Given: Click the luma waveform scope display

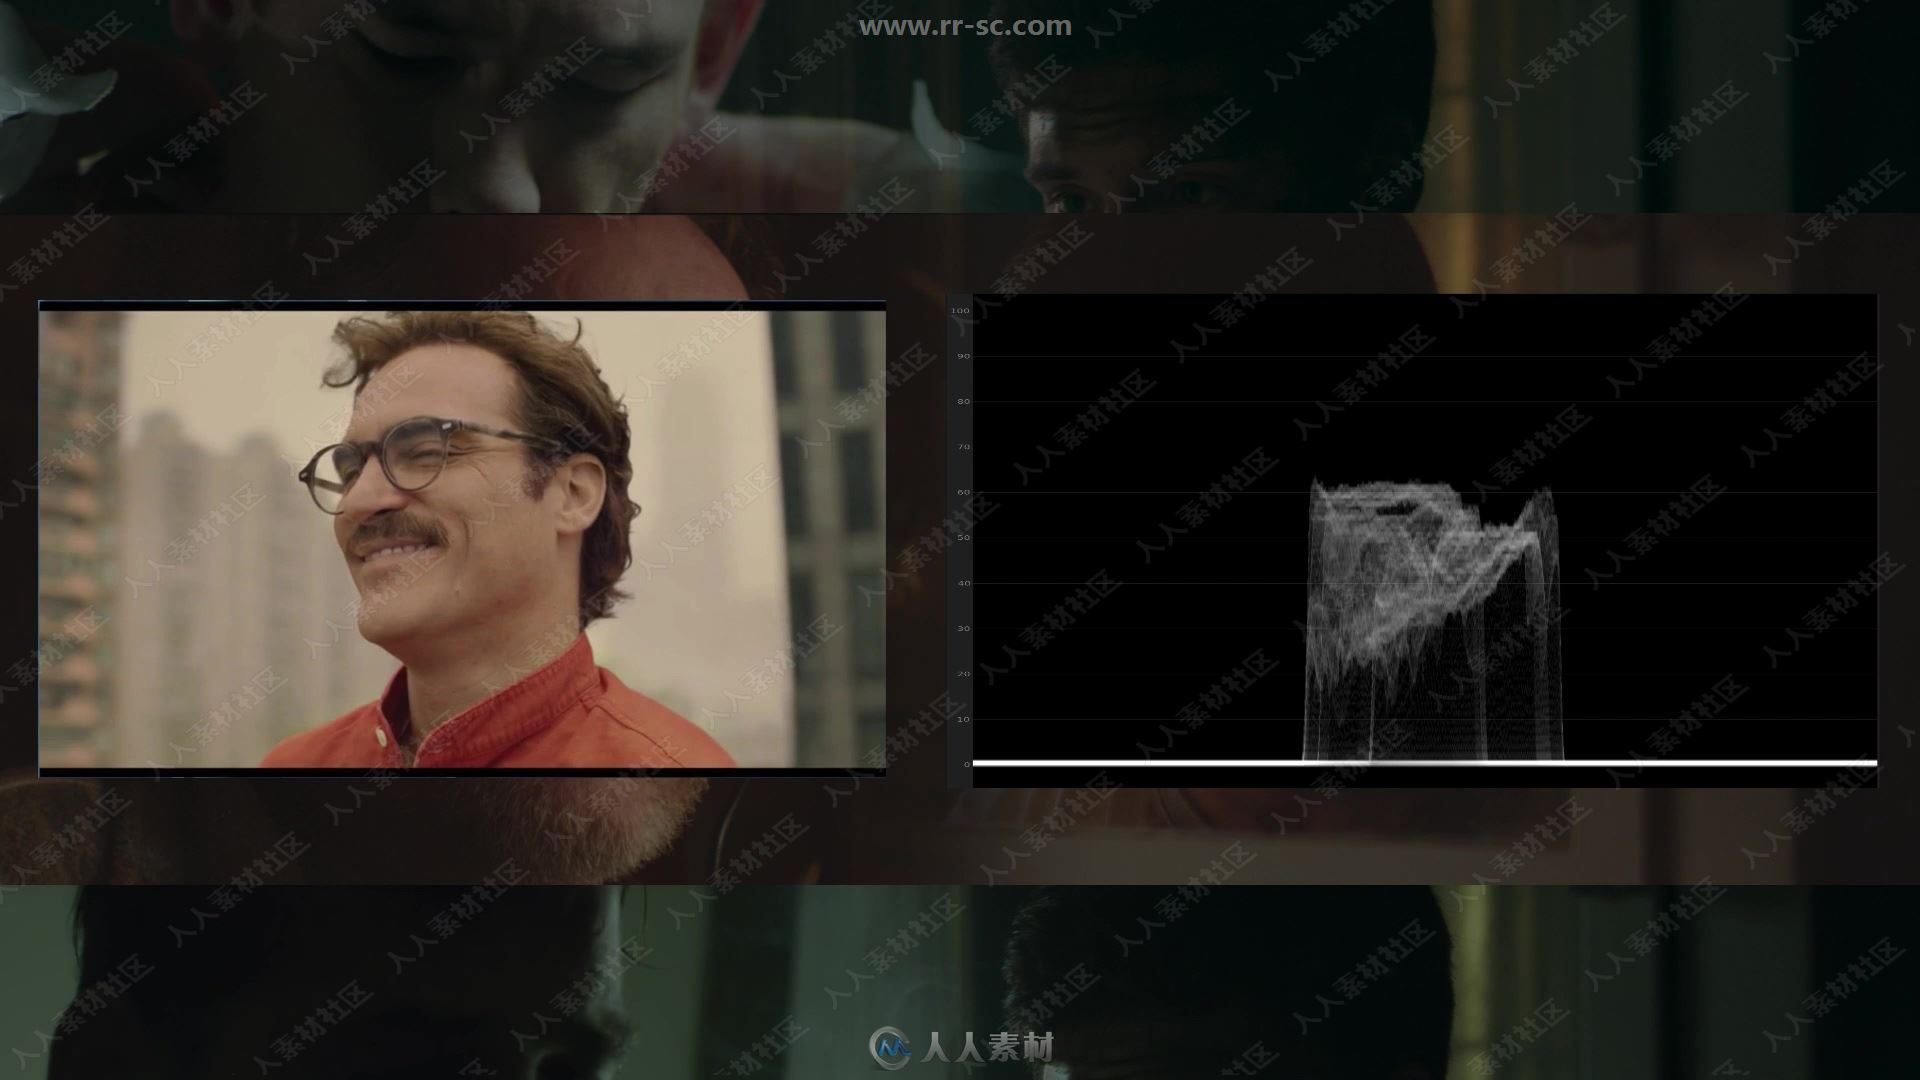Looking at the screenshot, I should [1425, 540].
